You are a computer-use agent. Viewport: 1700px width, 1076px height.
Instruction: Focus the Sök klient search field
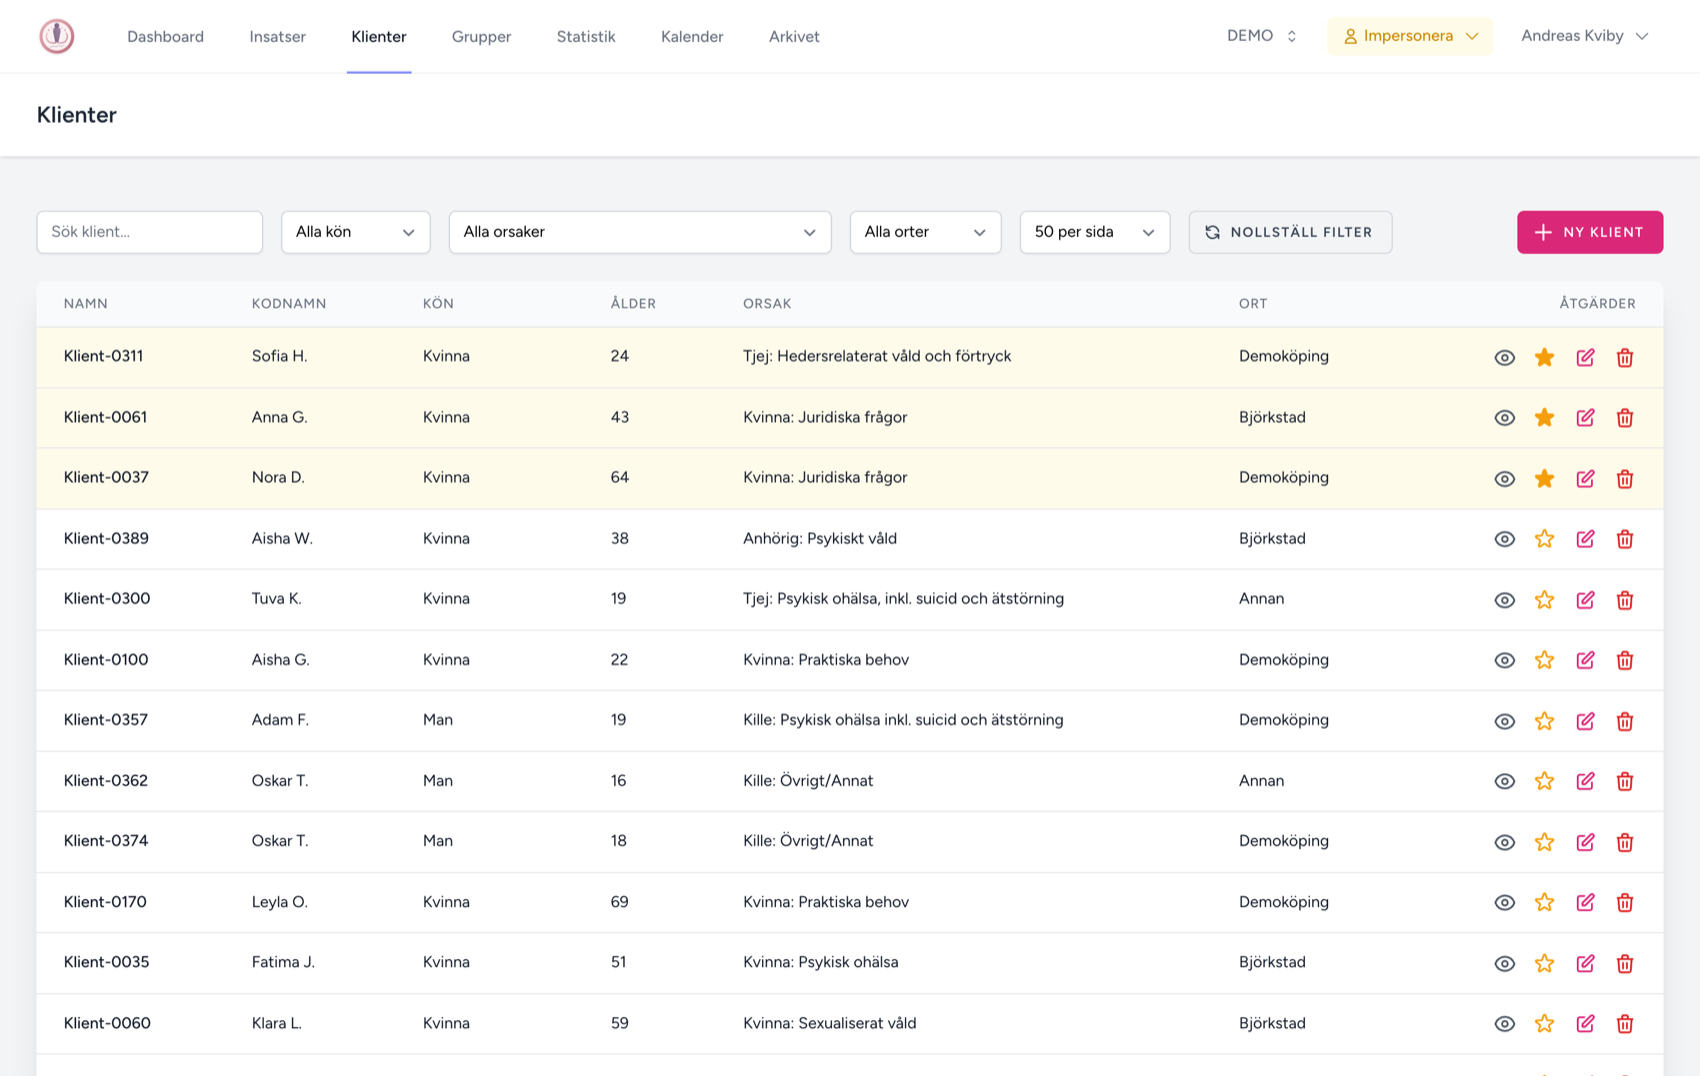click(150, 232)
